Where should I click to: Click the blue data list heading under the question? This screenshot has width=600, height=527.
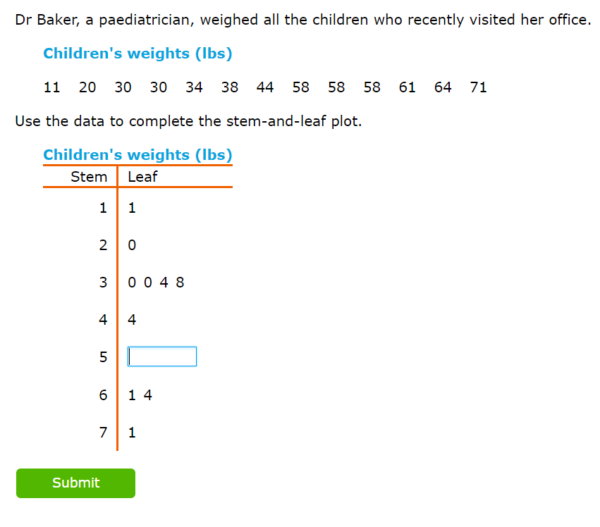[x=137, y=54]
